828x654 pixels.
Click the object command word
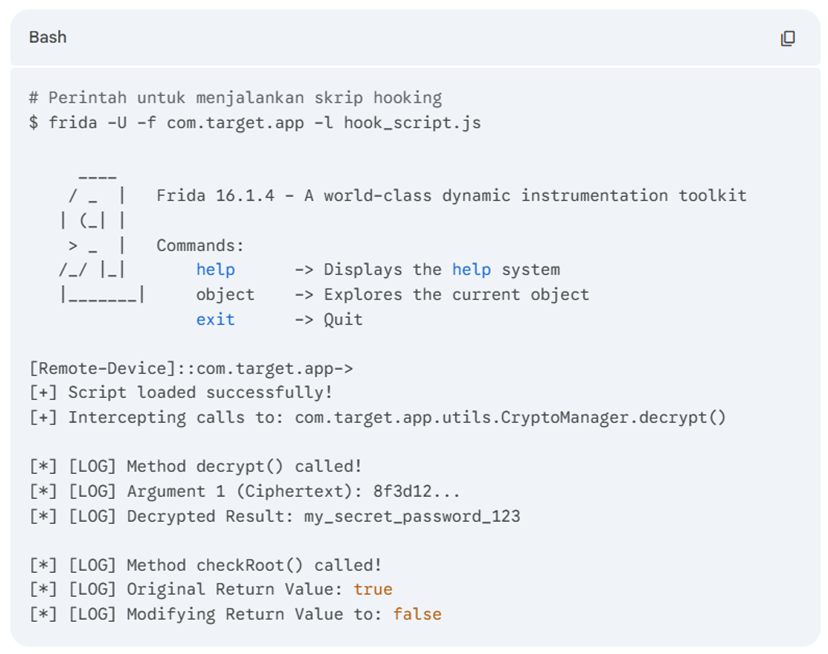pyautogui.click(x=225, y=295)
